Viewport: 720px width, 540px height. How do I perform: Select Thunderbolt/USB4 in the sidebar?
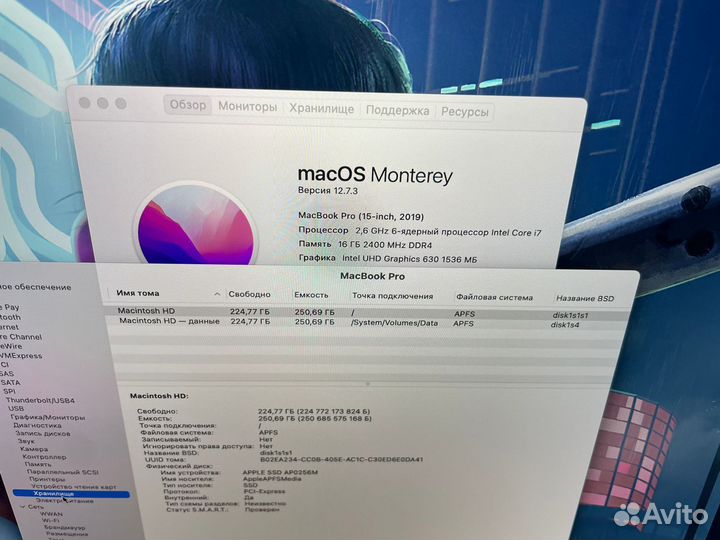pyautogui.click(x=40, y=400)
